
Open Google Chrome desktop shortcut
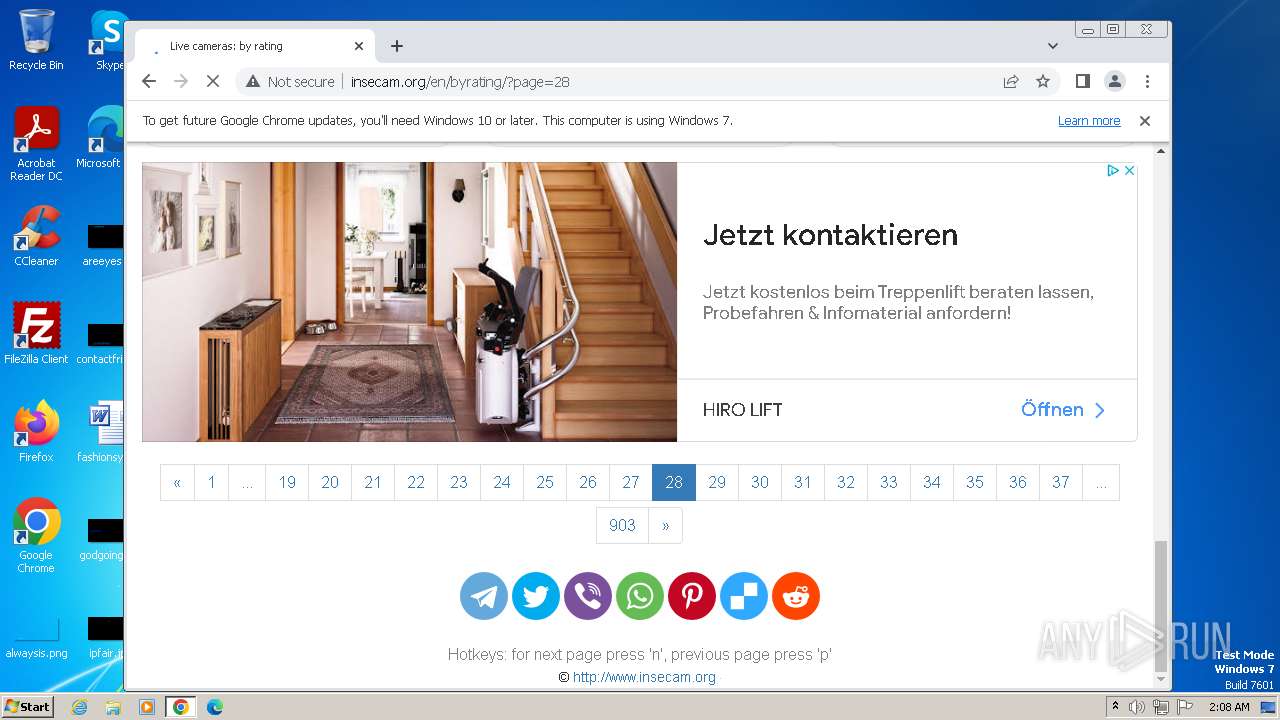pos(36,536)
